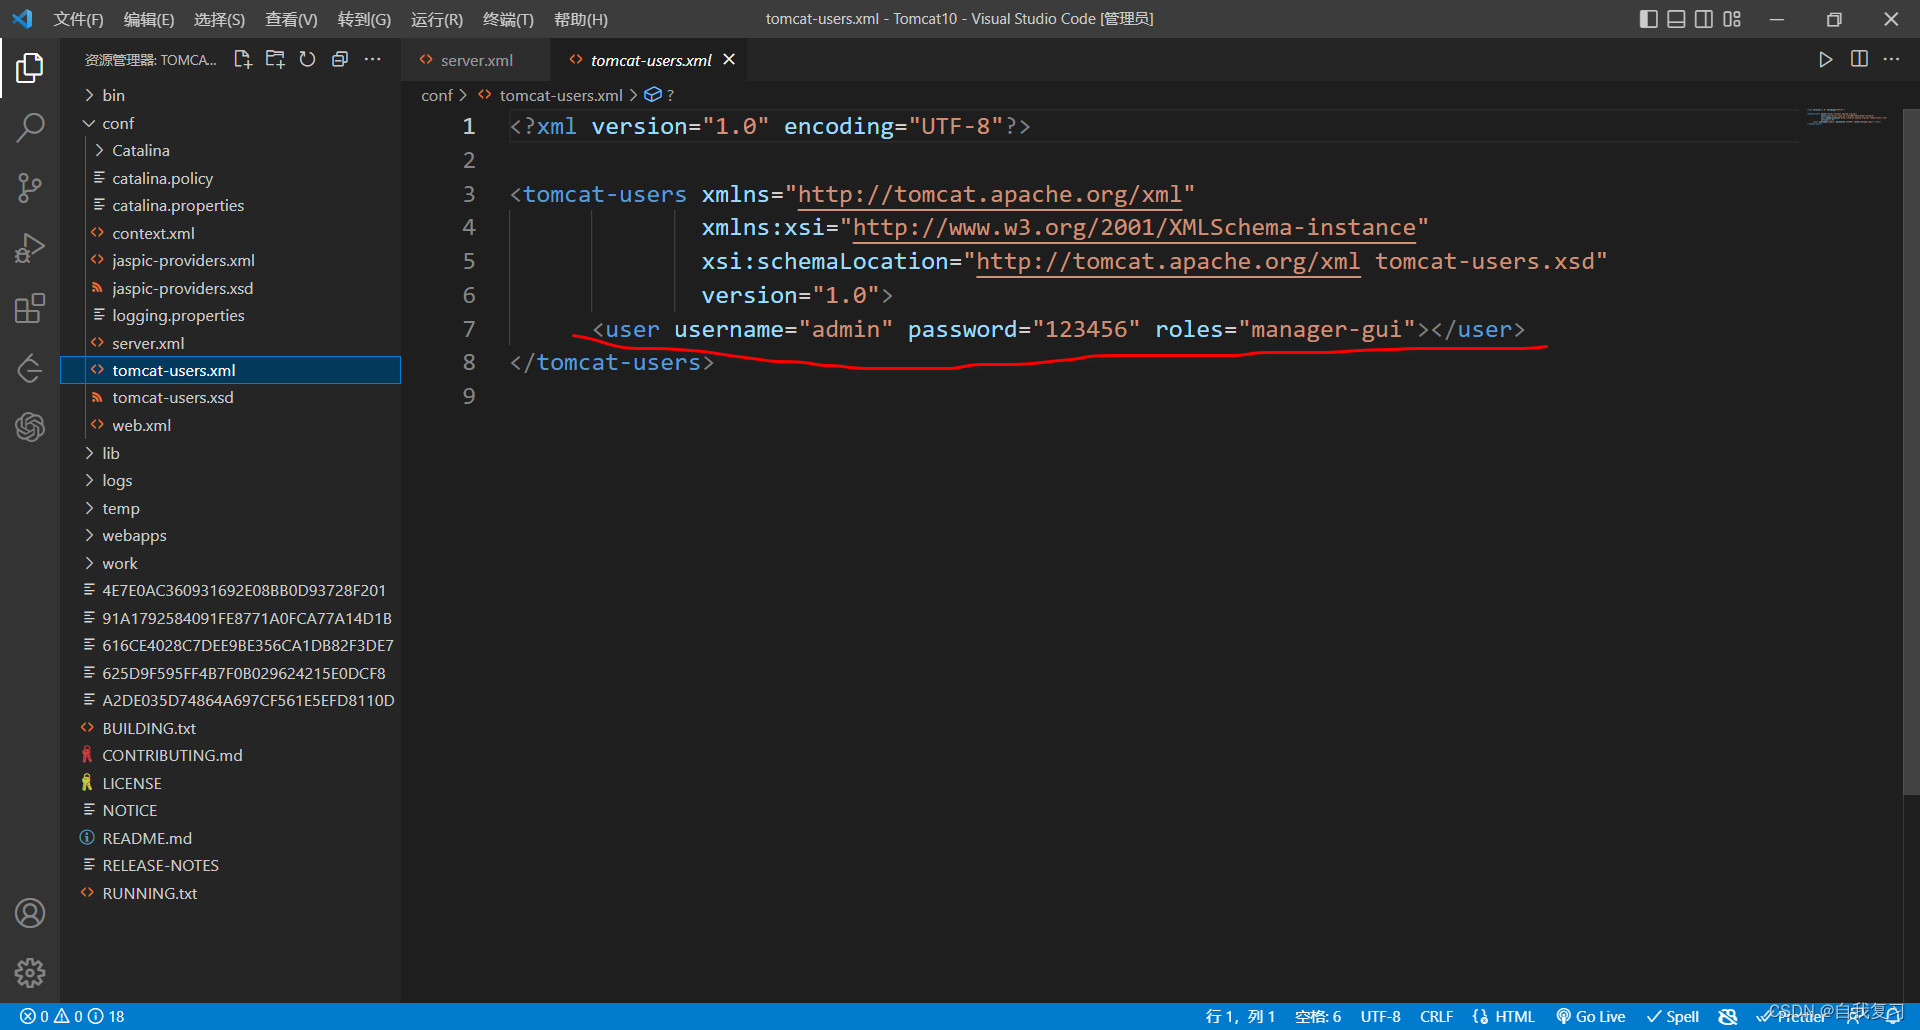Open the ChatGPT sidebar icon
The image size is (1920, 1030).
pyautogui.click(x=30, y=427)
